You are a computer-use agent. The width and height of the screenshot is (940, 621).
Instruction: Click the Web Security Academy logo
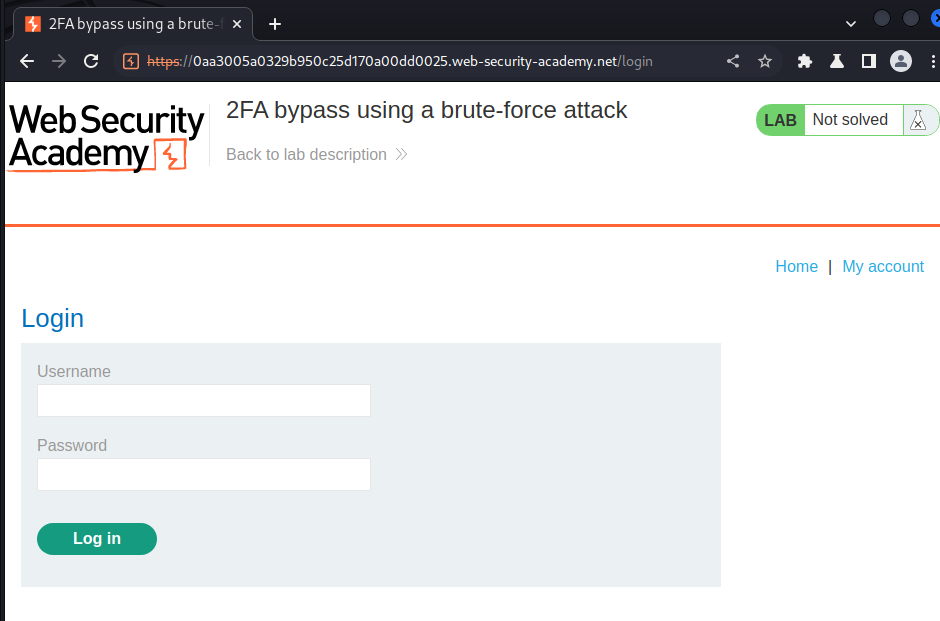click(x=106, y=137)
